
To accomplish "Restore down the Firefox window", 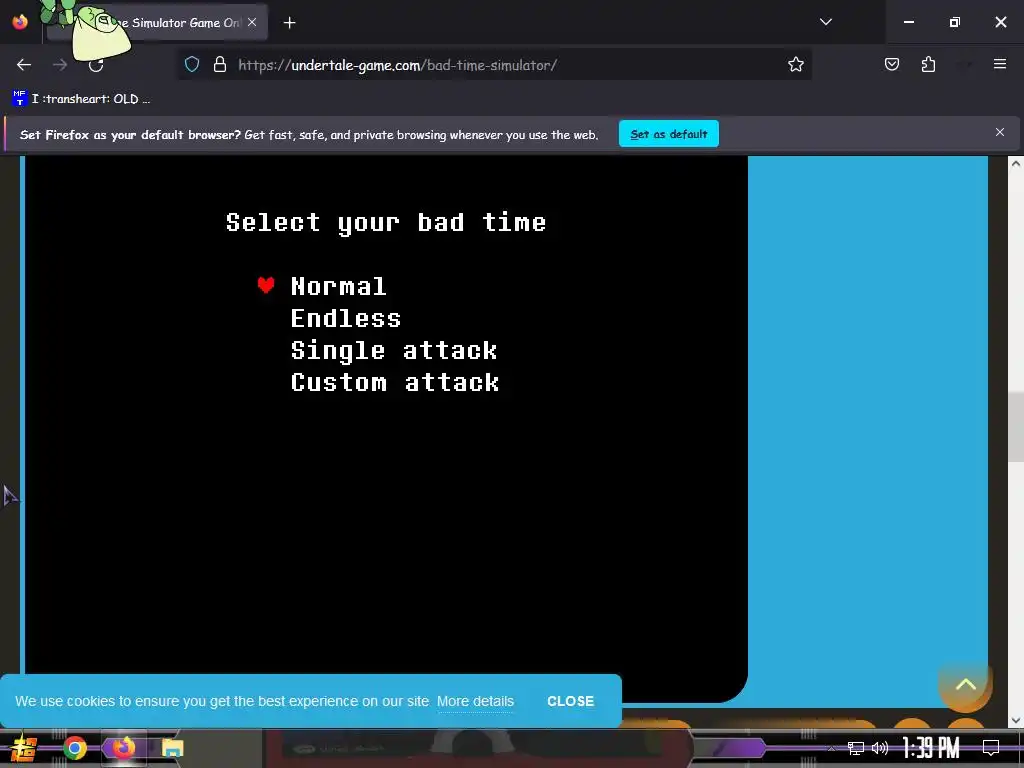I will click(x=954, y=22).
